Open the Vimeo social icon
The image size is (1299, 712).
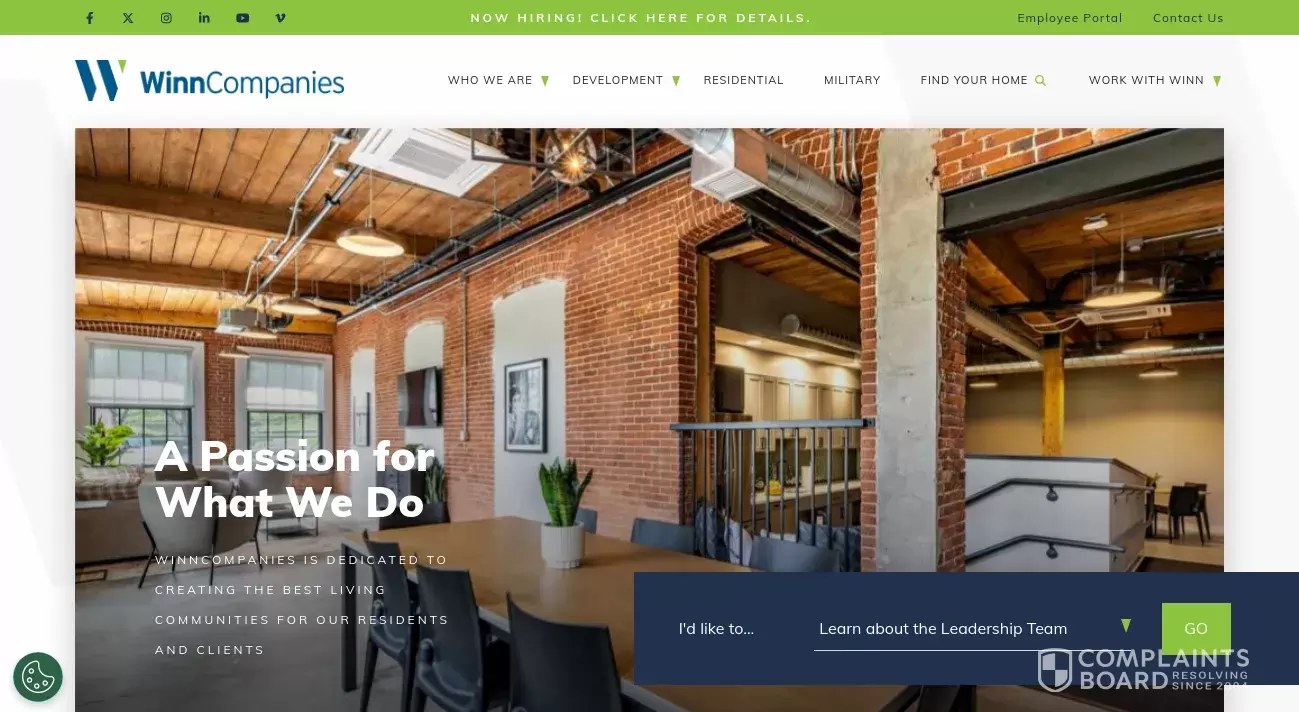click(x=280, y=18)
